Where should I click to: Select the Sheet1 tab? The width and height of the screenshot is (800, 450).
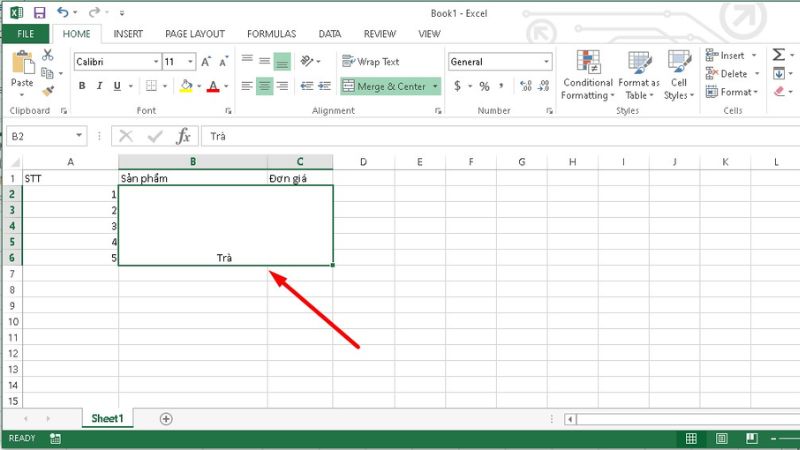[107, 418]
